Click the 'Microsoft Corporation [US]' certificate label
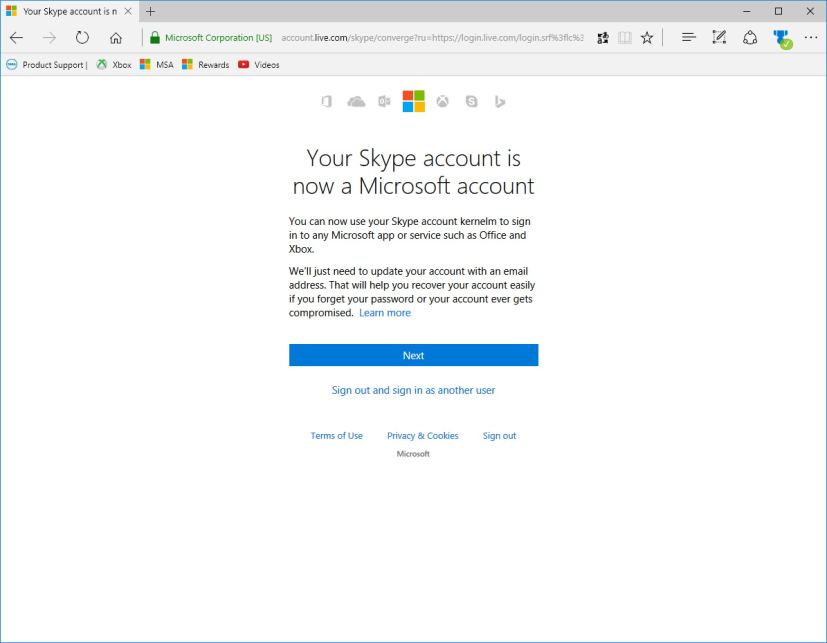 click(218, 37)
